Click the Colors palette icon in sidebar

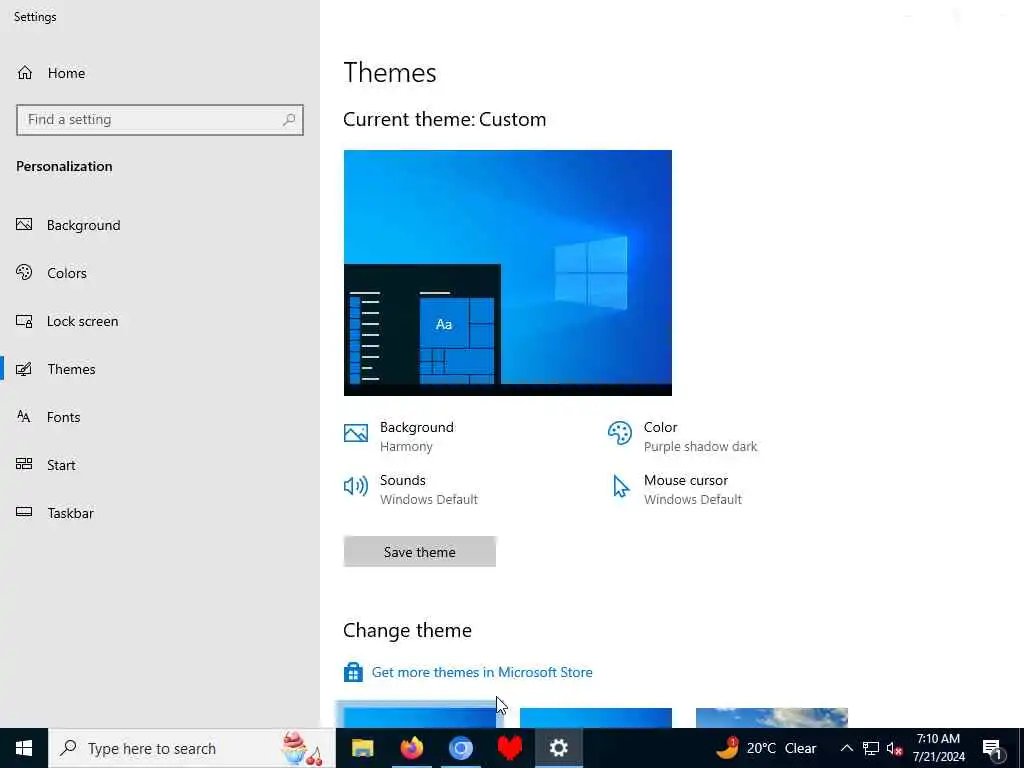(24, 272)
